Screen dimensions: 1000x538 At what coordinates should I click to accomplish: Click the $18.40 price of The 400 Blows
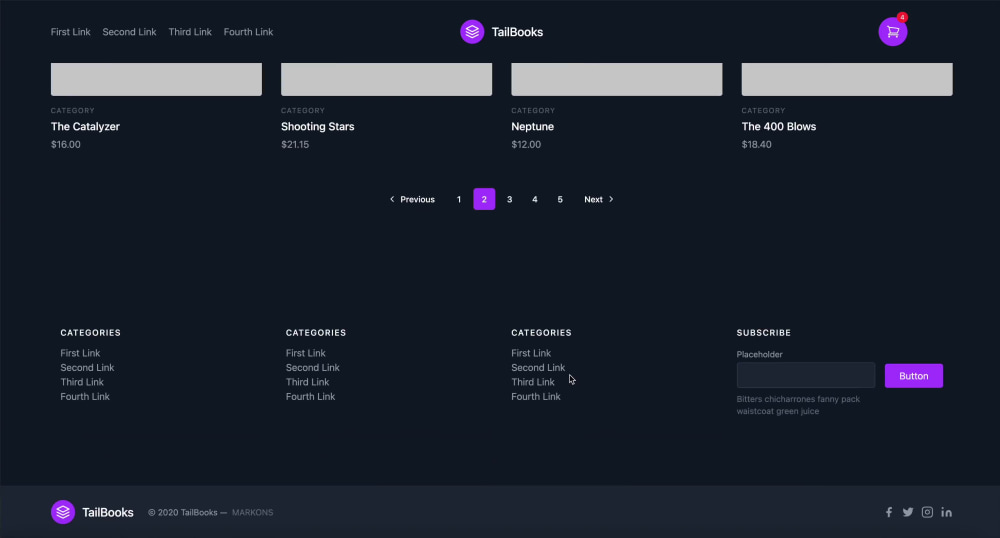tap(756, 145)
